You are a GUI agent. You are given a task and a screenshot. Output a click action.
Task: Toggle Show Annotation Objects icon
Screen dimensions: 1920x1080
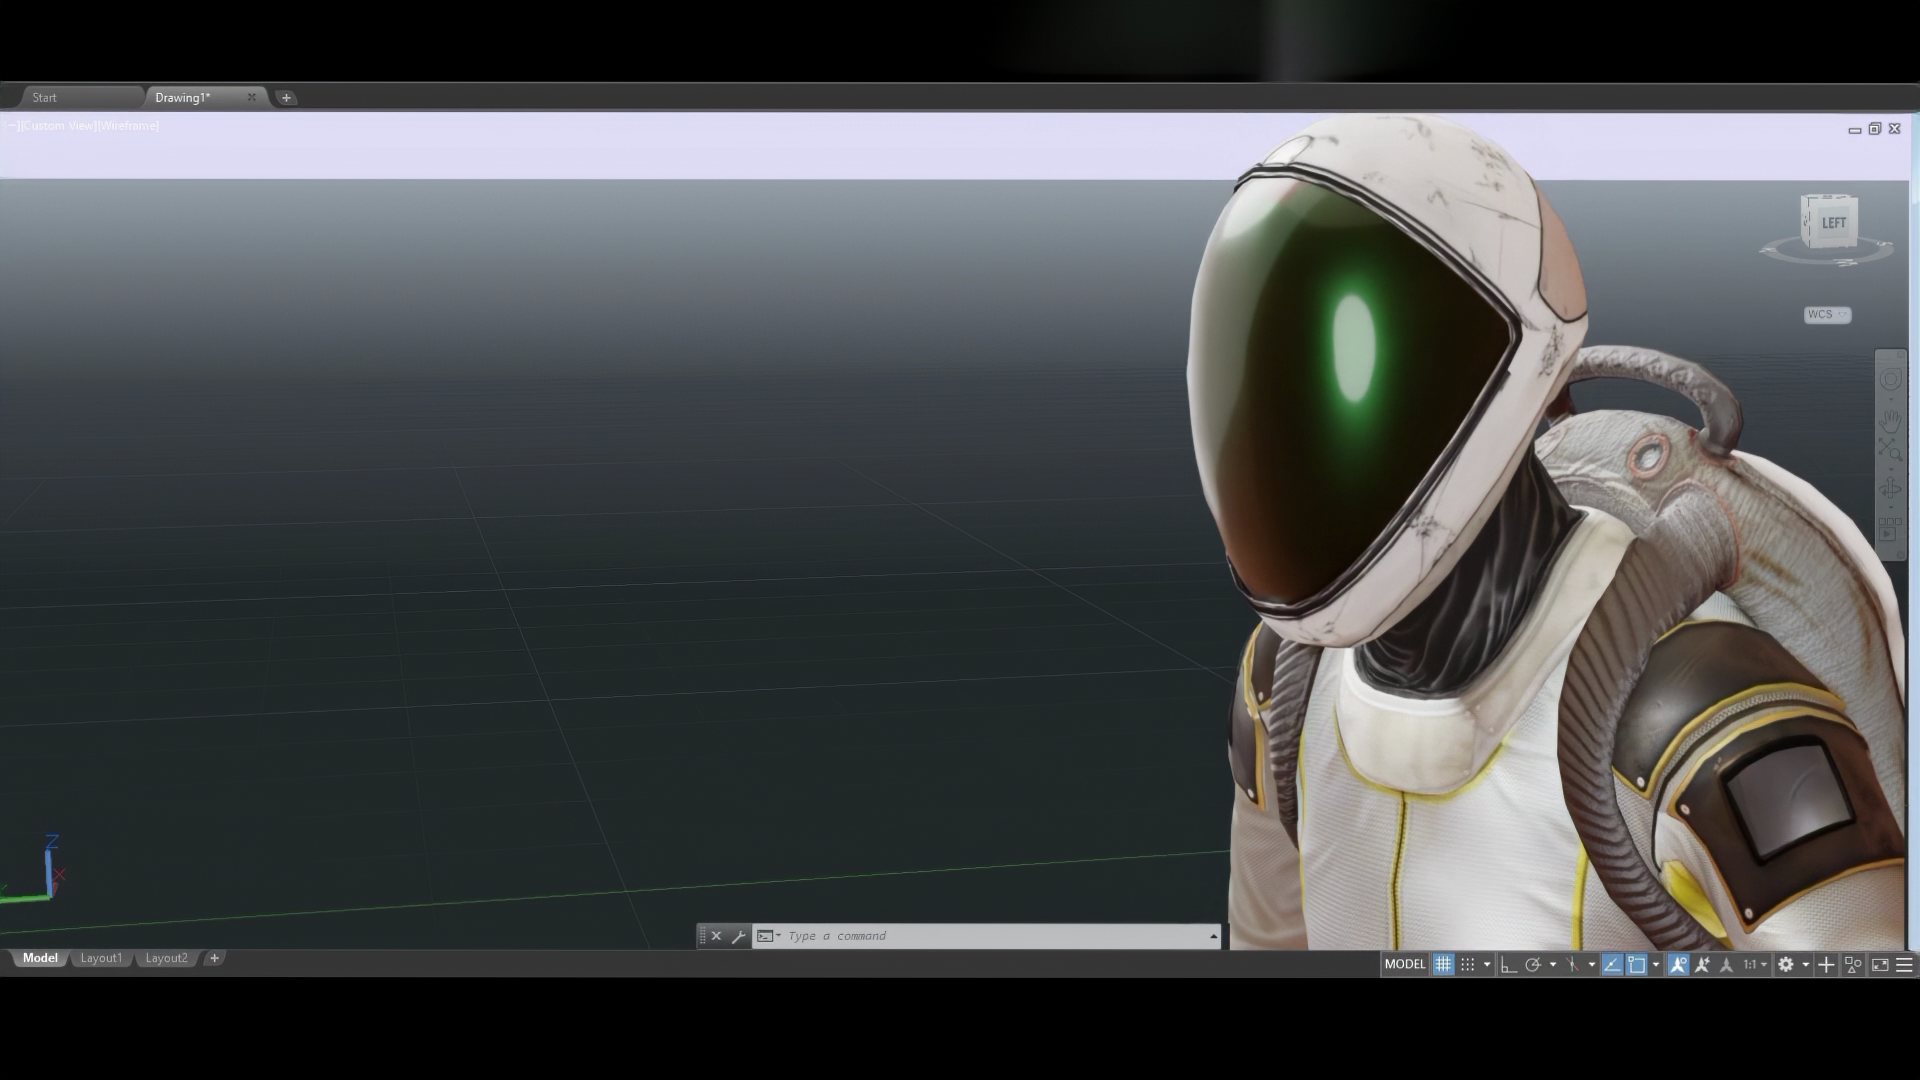(1678, 964)
